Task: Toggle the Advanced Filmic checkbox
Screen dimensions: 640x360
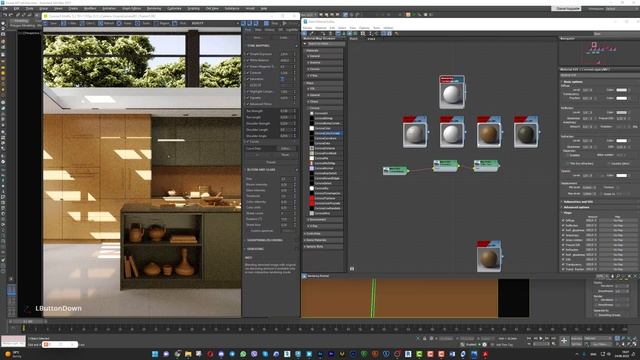Action: tap(248, 104)
